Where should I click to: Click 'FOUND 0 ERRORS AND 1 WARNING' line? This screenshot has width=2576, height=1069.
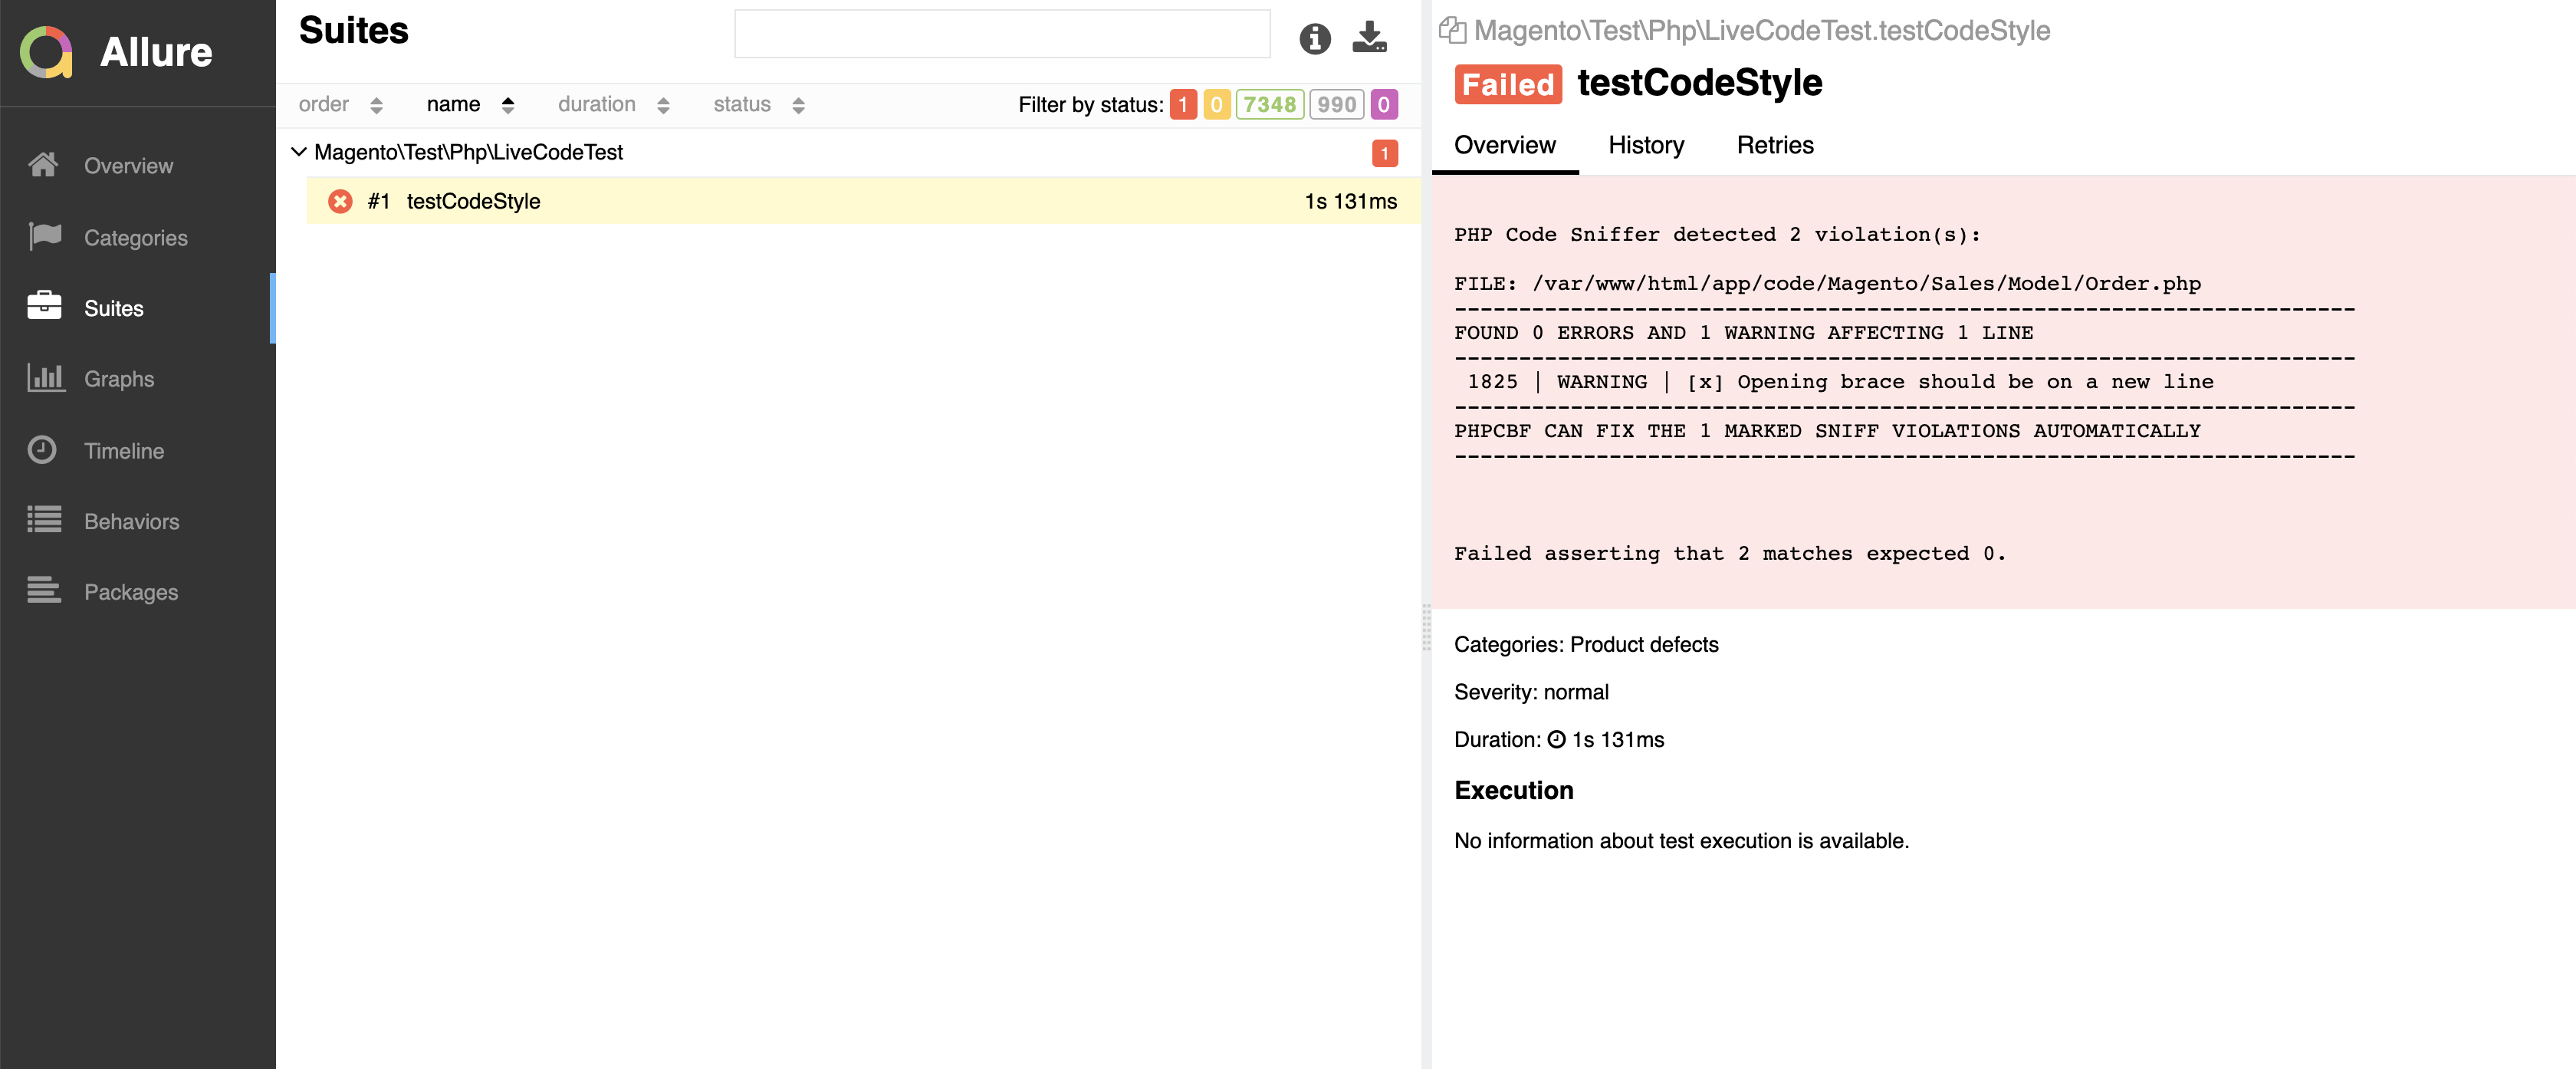click(x=1743, y=332)
